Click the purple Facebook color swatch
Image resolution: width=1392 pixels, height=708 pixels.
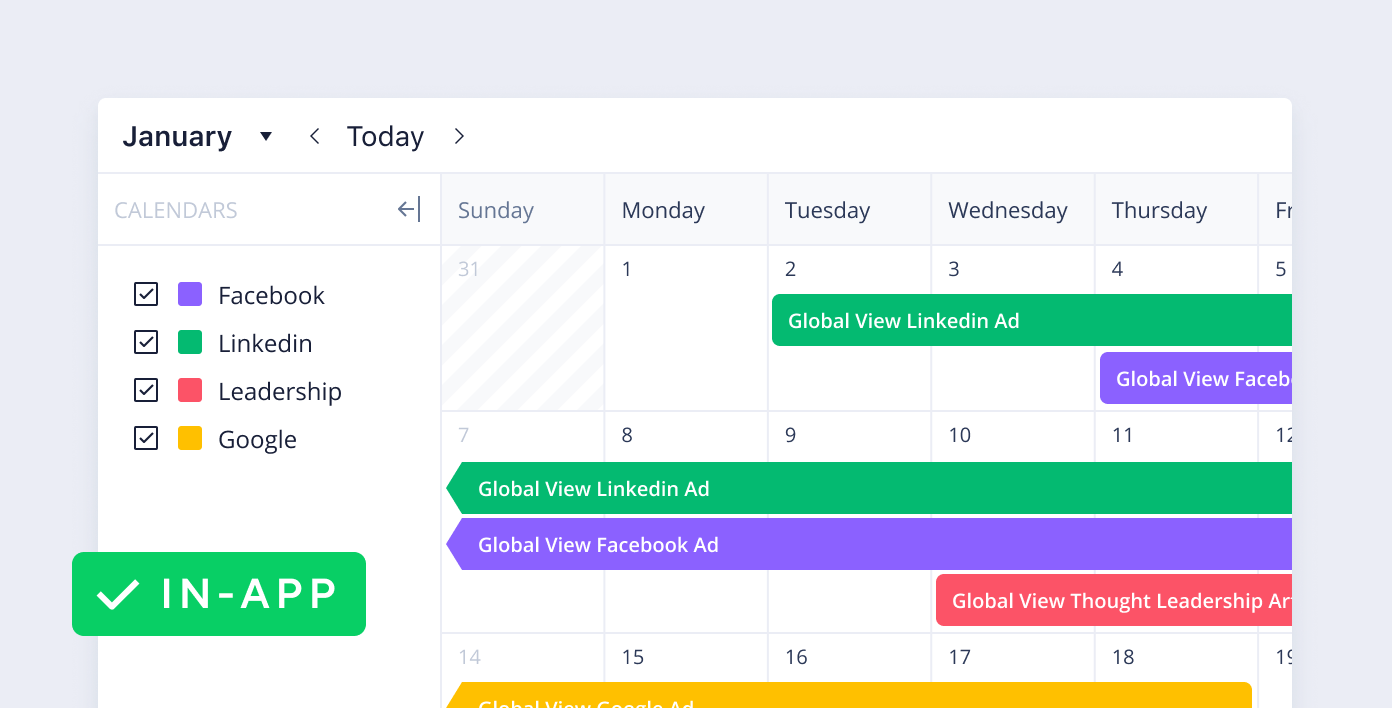click(190, 294)
